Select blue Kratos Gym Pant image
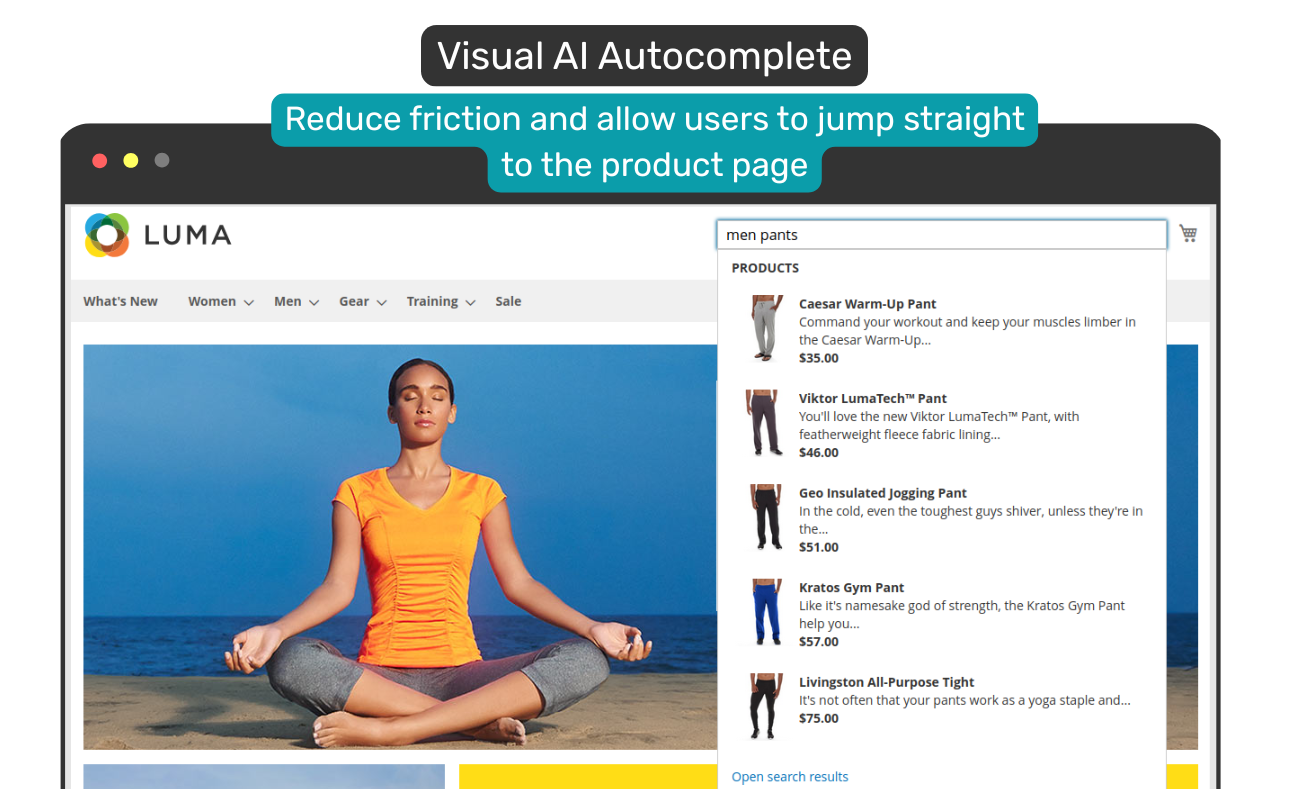 766,612
